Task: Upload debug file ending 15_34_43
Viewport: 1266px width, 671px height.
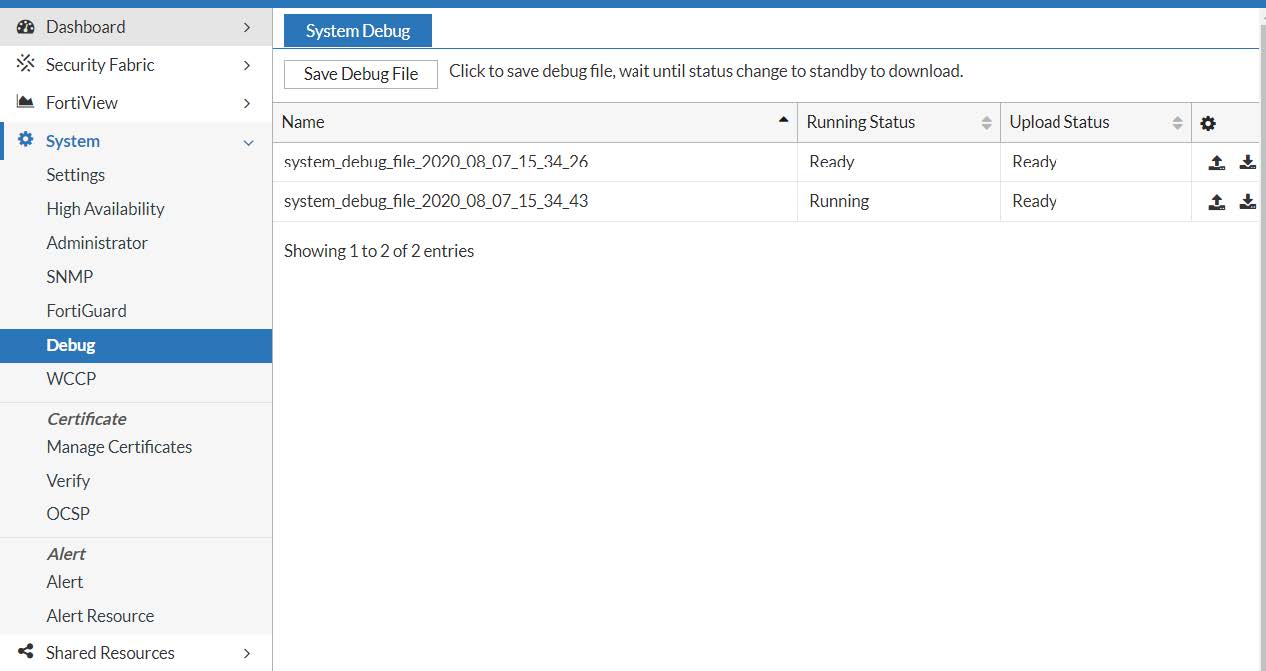Action: tap(1216, 201)
